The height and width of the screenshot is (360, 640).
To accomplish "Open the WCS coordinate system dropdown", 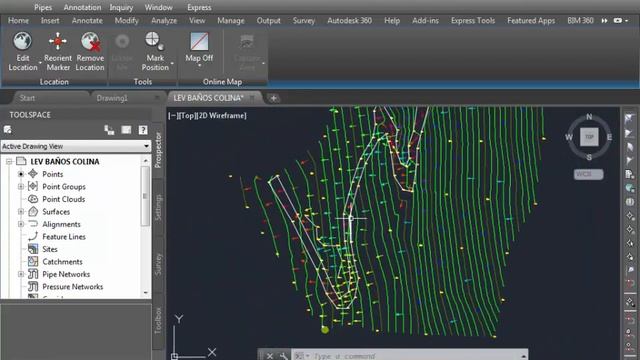I will click(x=588, y=174).
